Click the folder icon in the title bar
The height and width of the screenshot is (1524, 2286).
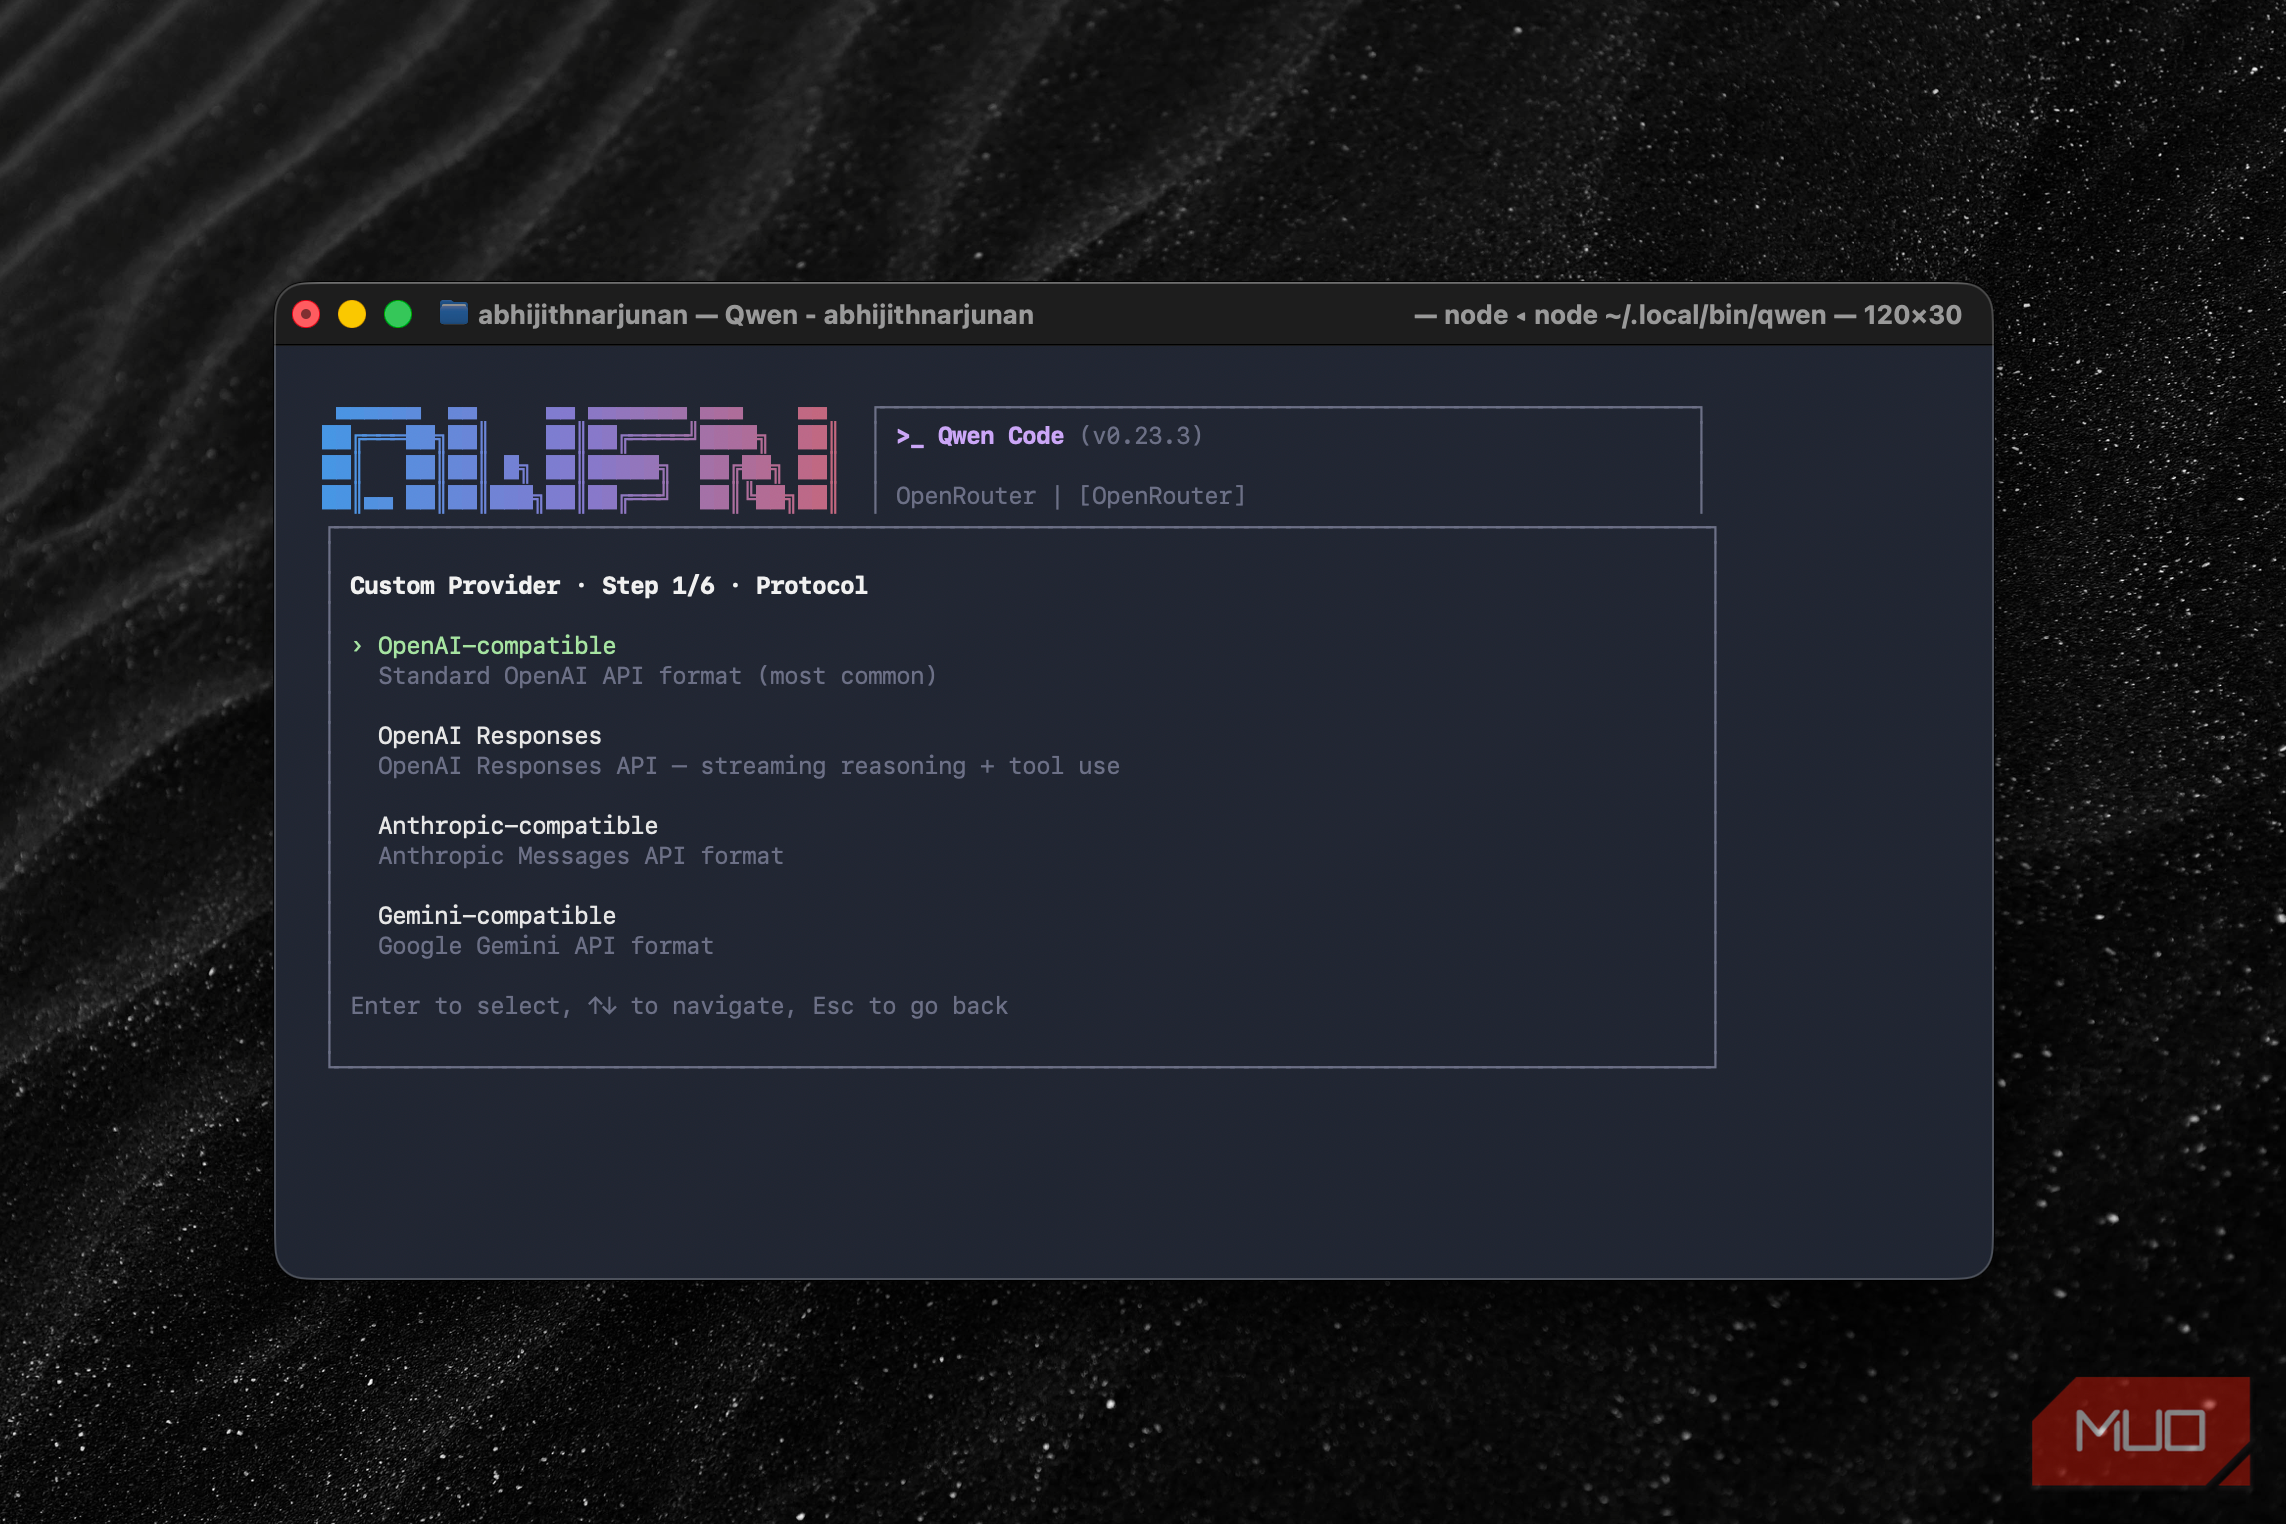tap(453, 314)
